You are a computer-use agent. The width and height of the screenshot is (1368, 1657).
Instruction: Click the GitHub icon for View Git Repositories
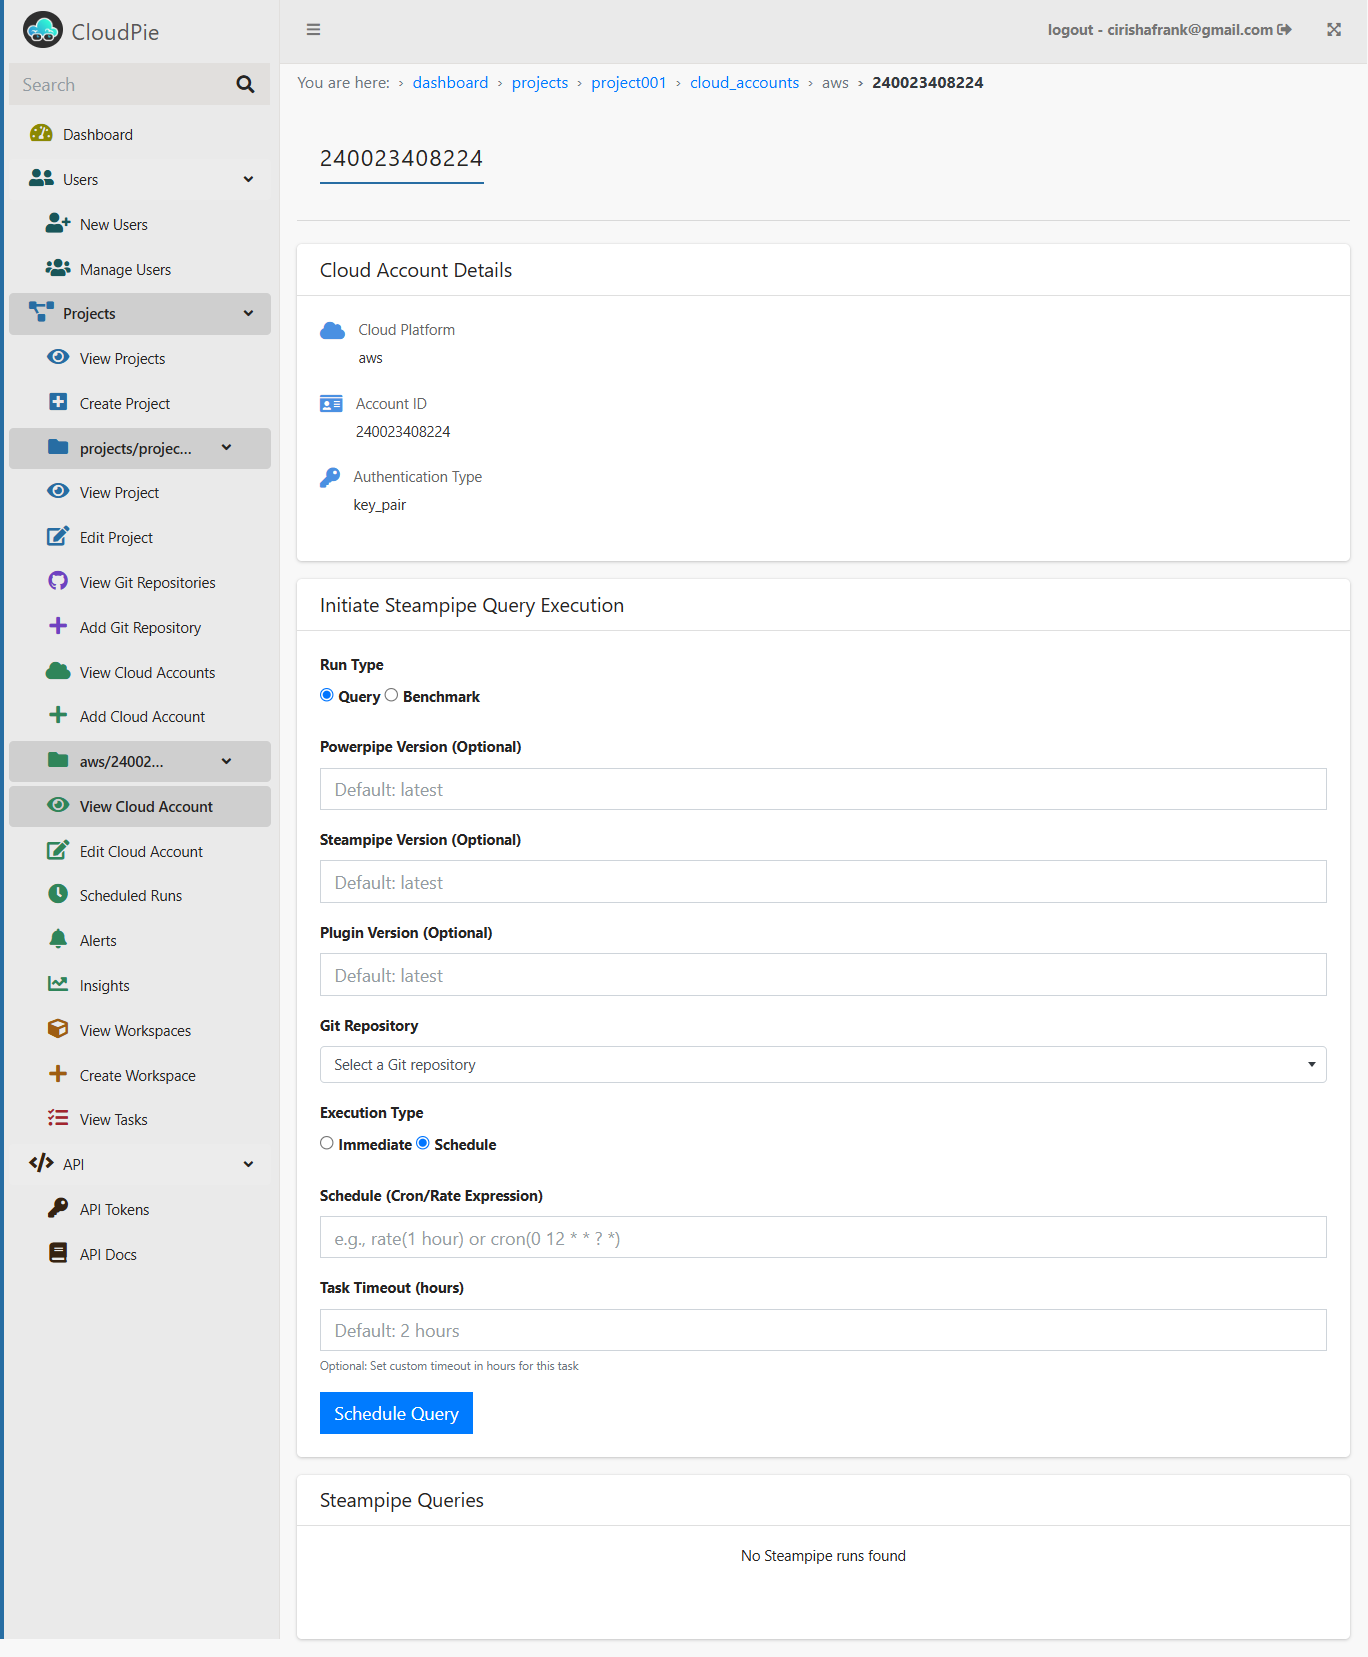(x=58, y=581)
